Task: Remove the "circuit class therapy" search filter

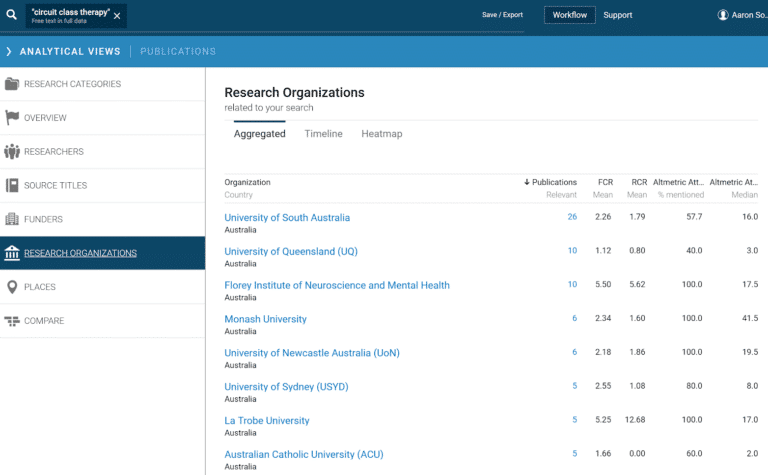Action: 117,16
